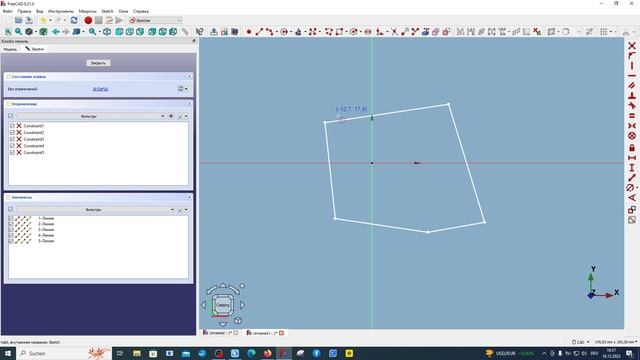The width and height of the screenshot is (640, 360).
Task: Open the constraints Фильтры dropdown
Action: click(91, 116)
